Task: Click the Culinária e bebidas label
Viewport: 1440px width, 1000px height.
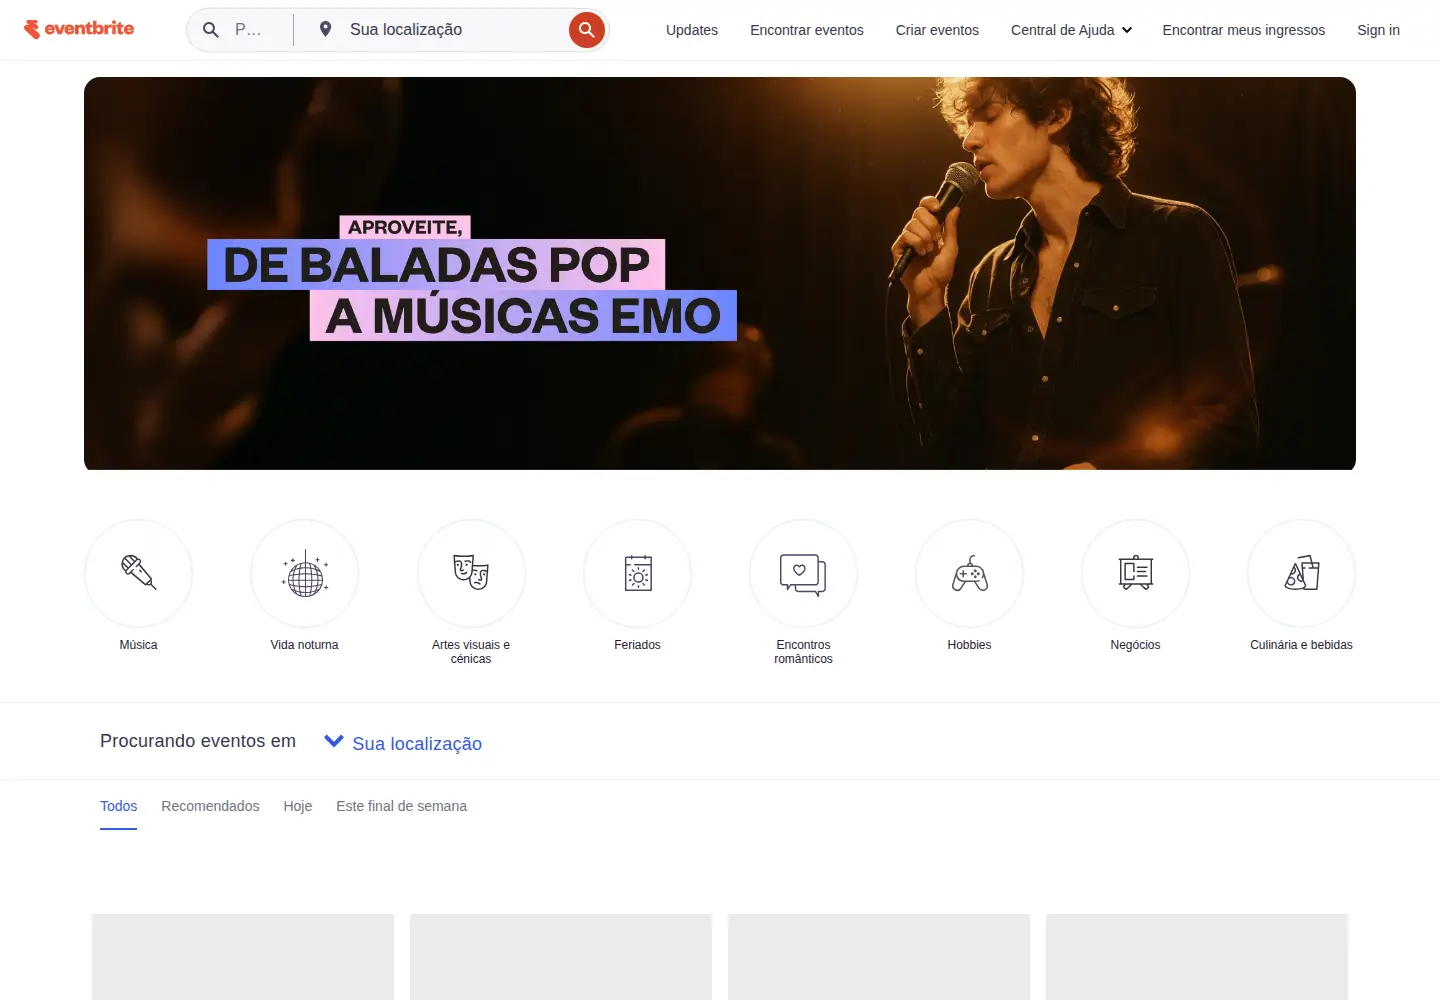Action: point(1302,645)
